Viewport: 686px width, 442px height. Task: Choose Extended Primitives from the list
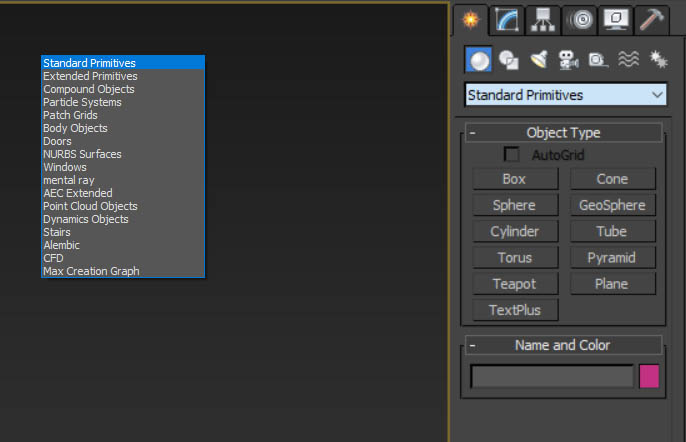coord(123,76)
